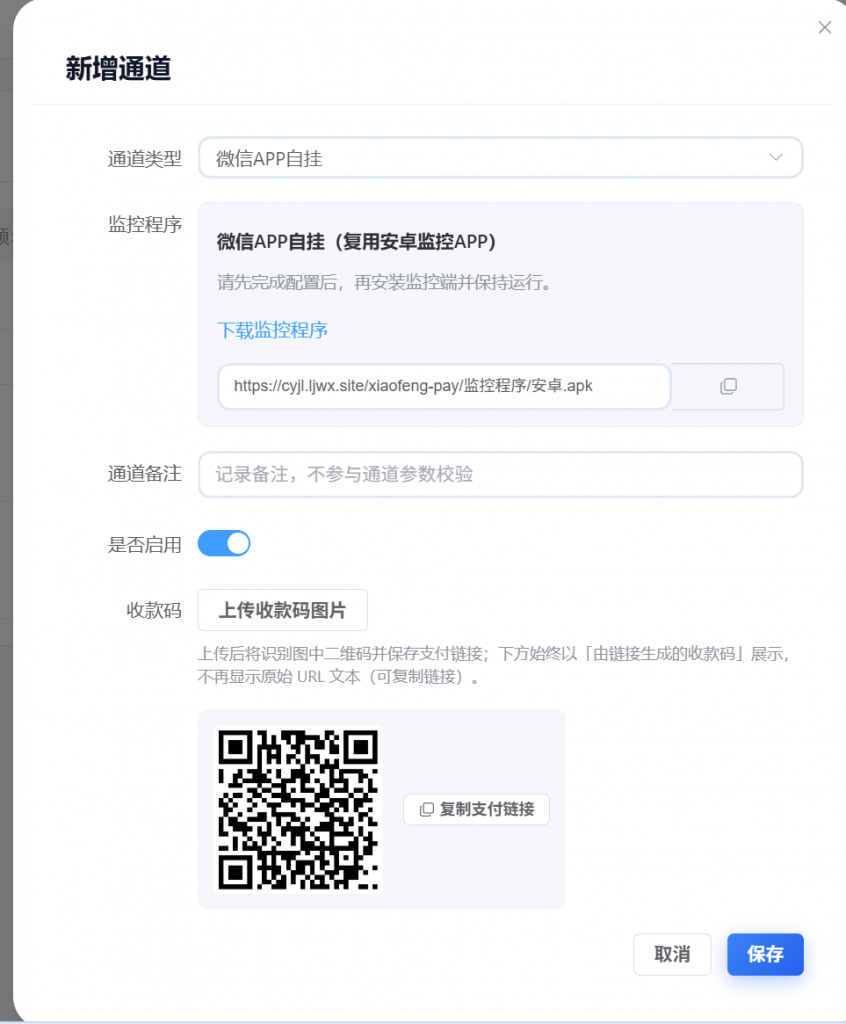Click the chevron arrow in the 通道类型 selector
The height and width of the screenshot is (1024, 846).
pos(776,158)
